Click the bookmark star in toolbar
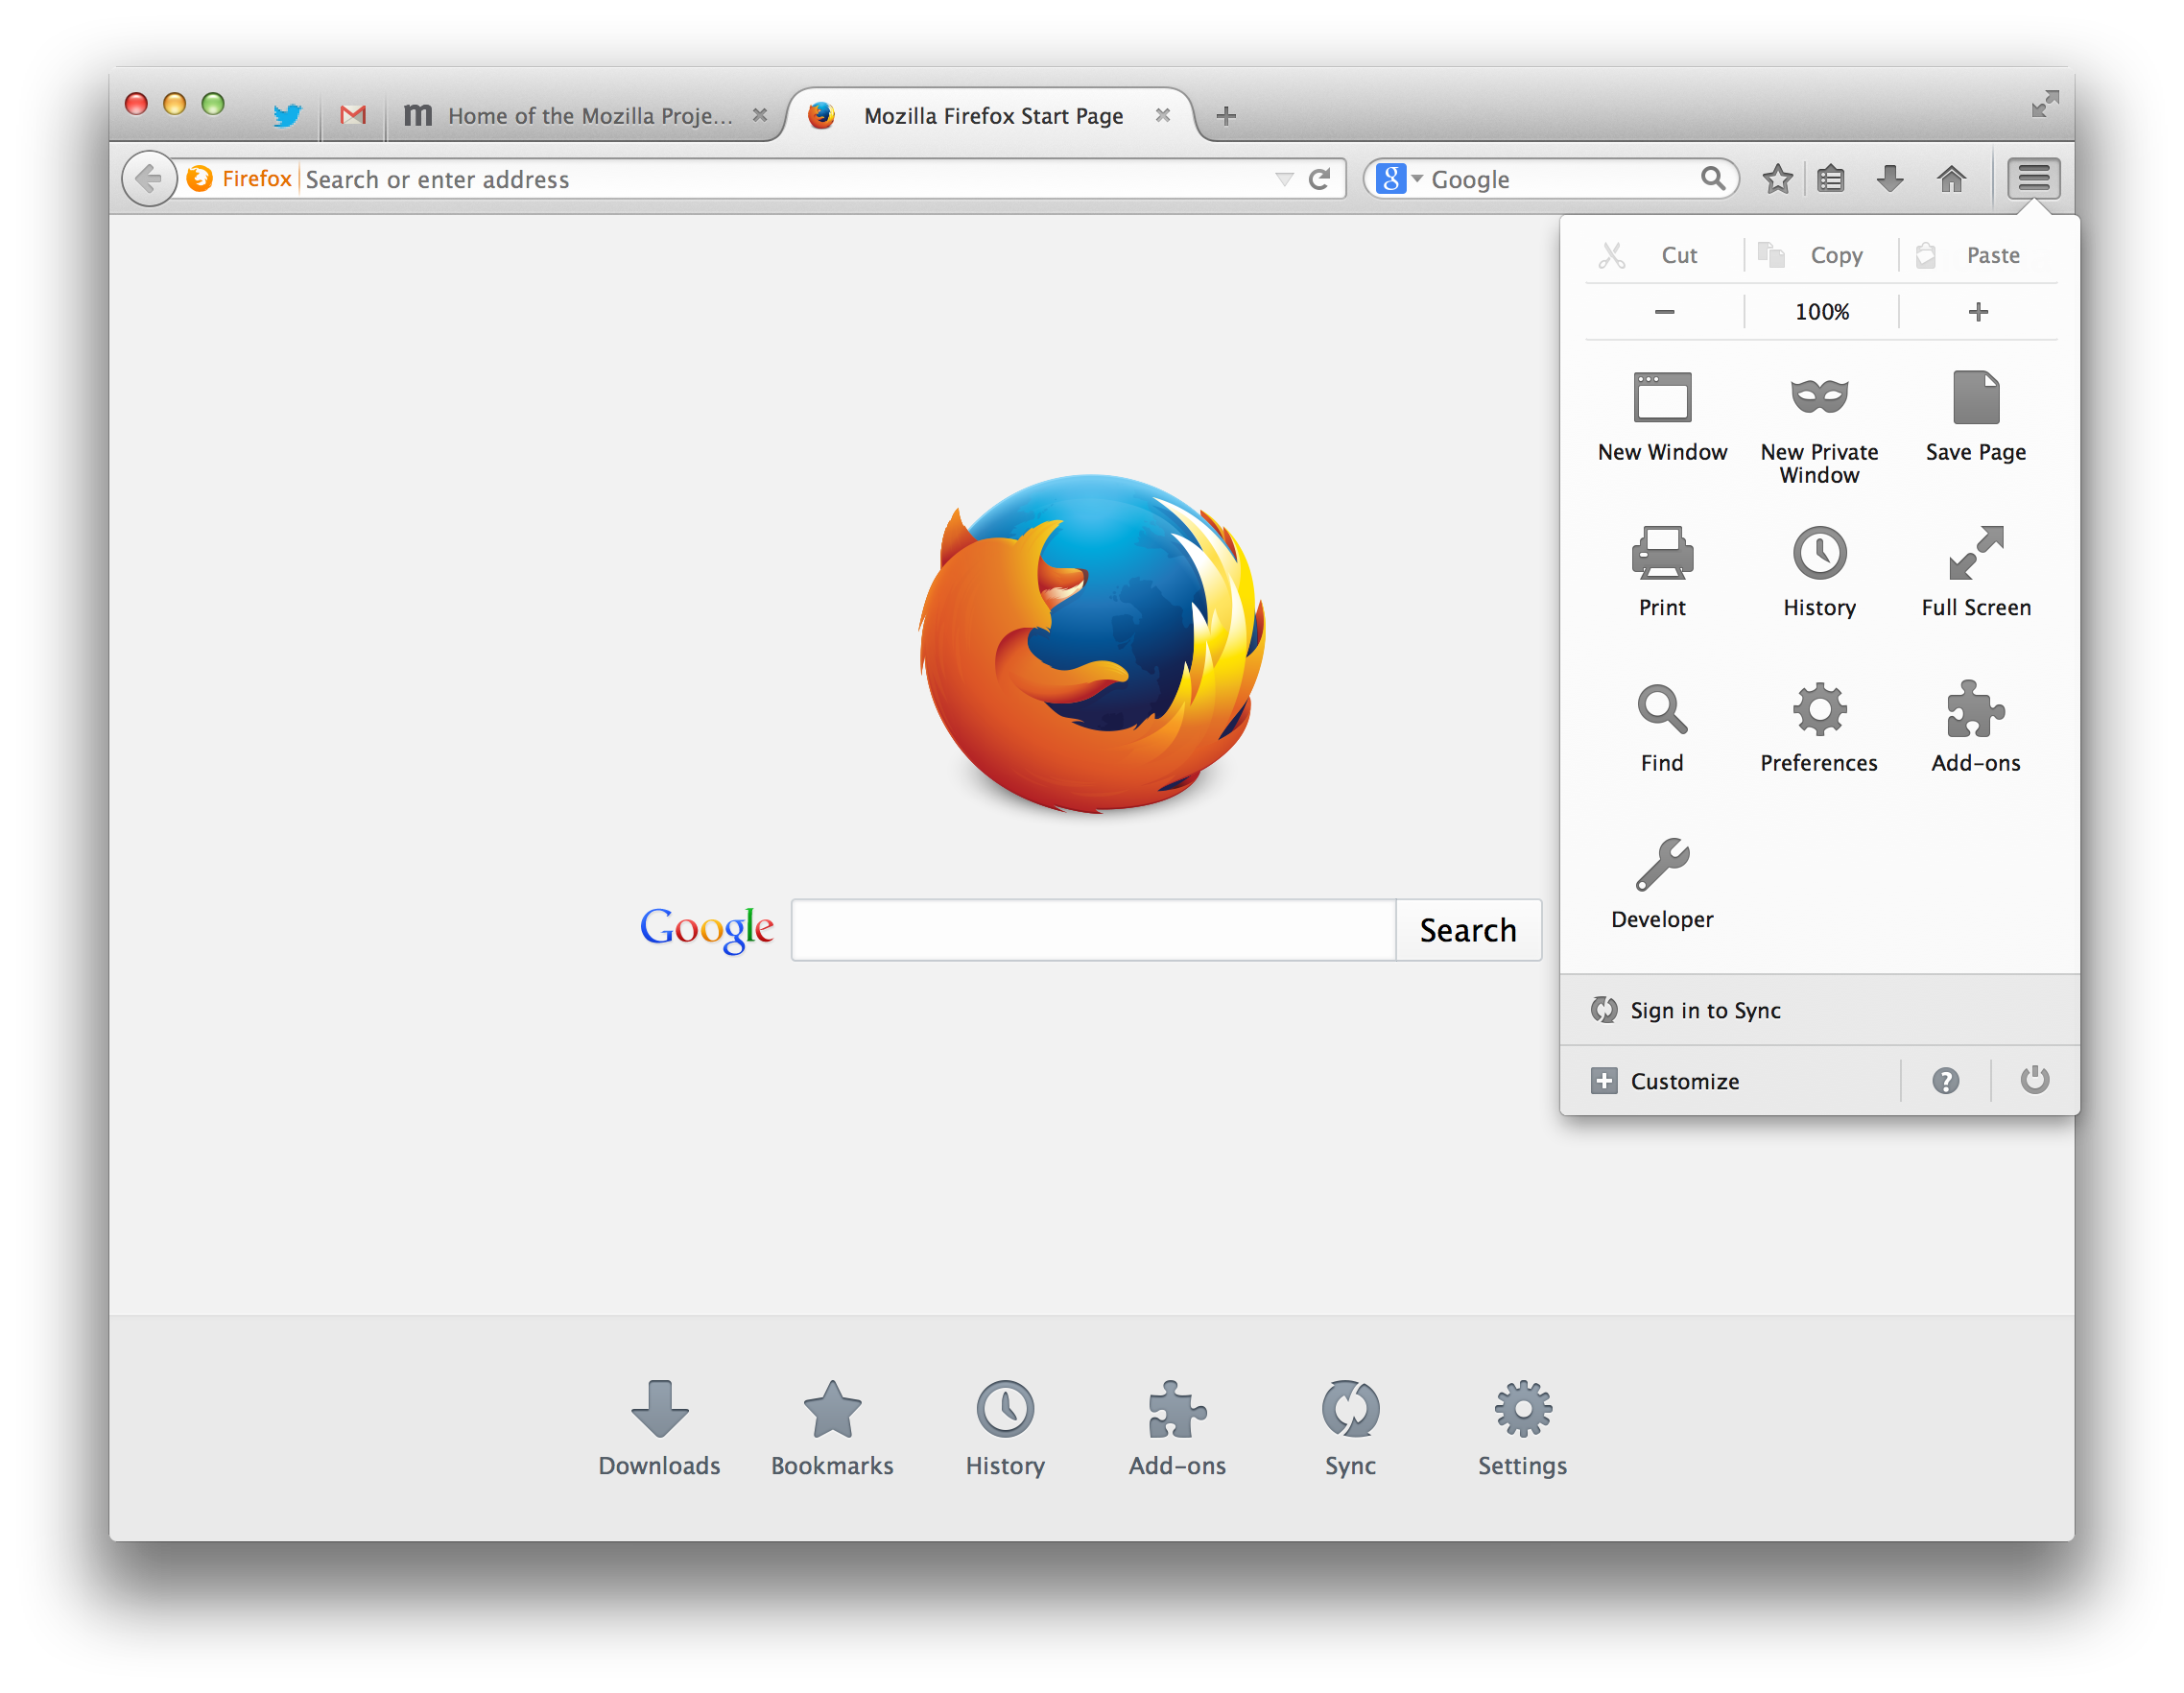 tap(1776, 178)
